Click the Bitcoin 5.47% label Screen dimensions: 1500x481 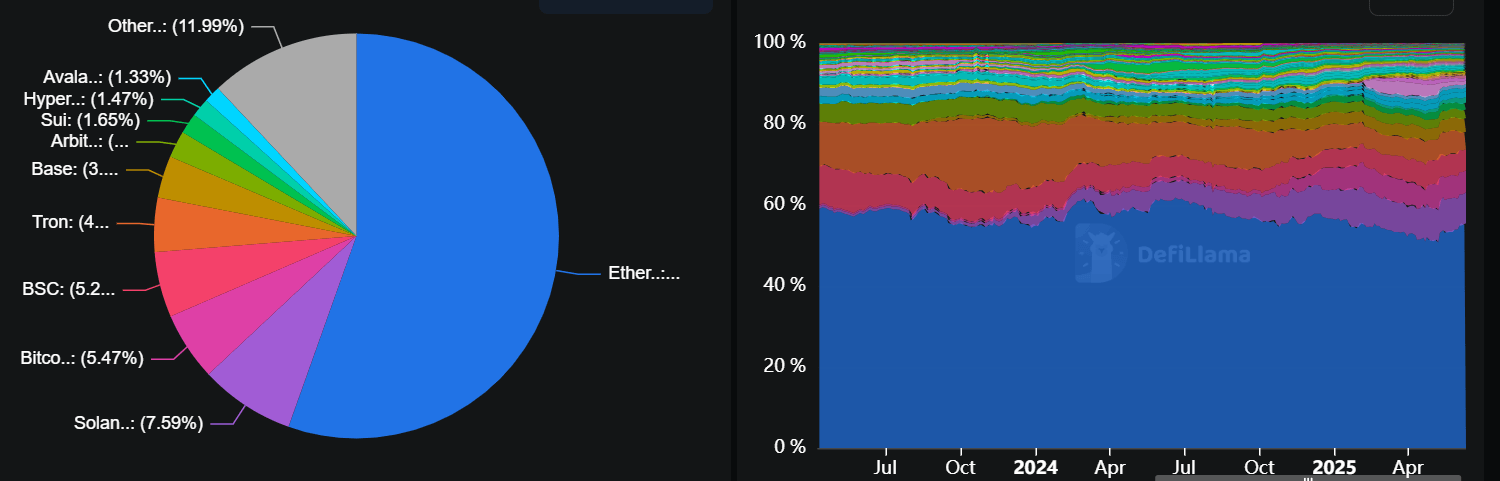click(x=82, y=357)
